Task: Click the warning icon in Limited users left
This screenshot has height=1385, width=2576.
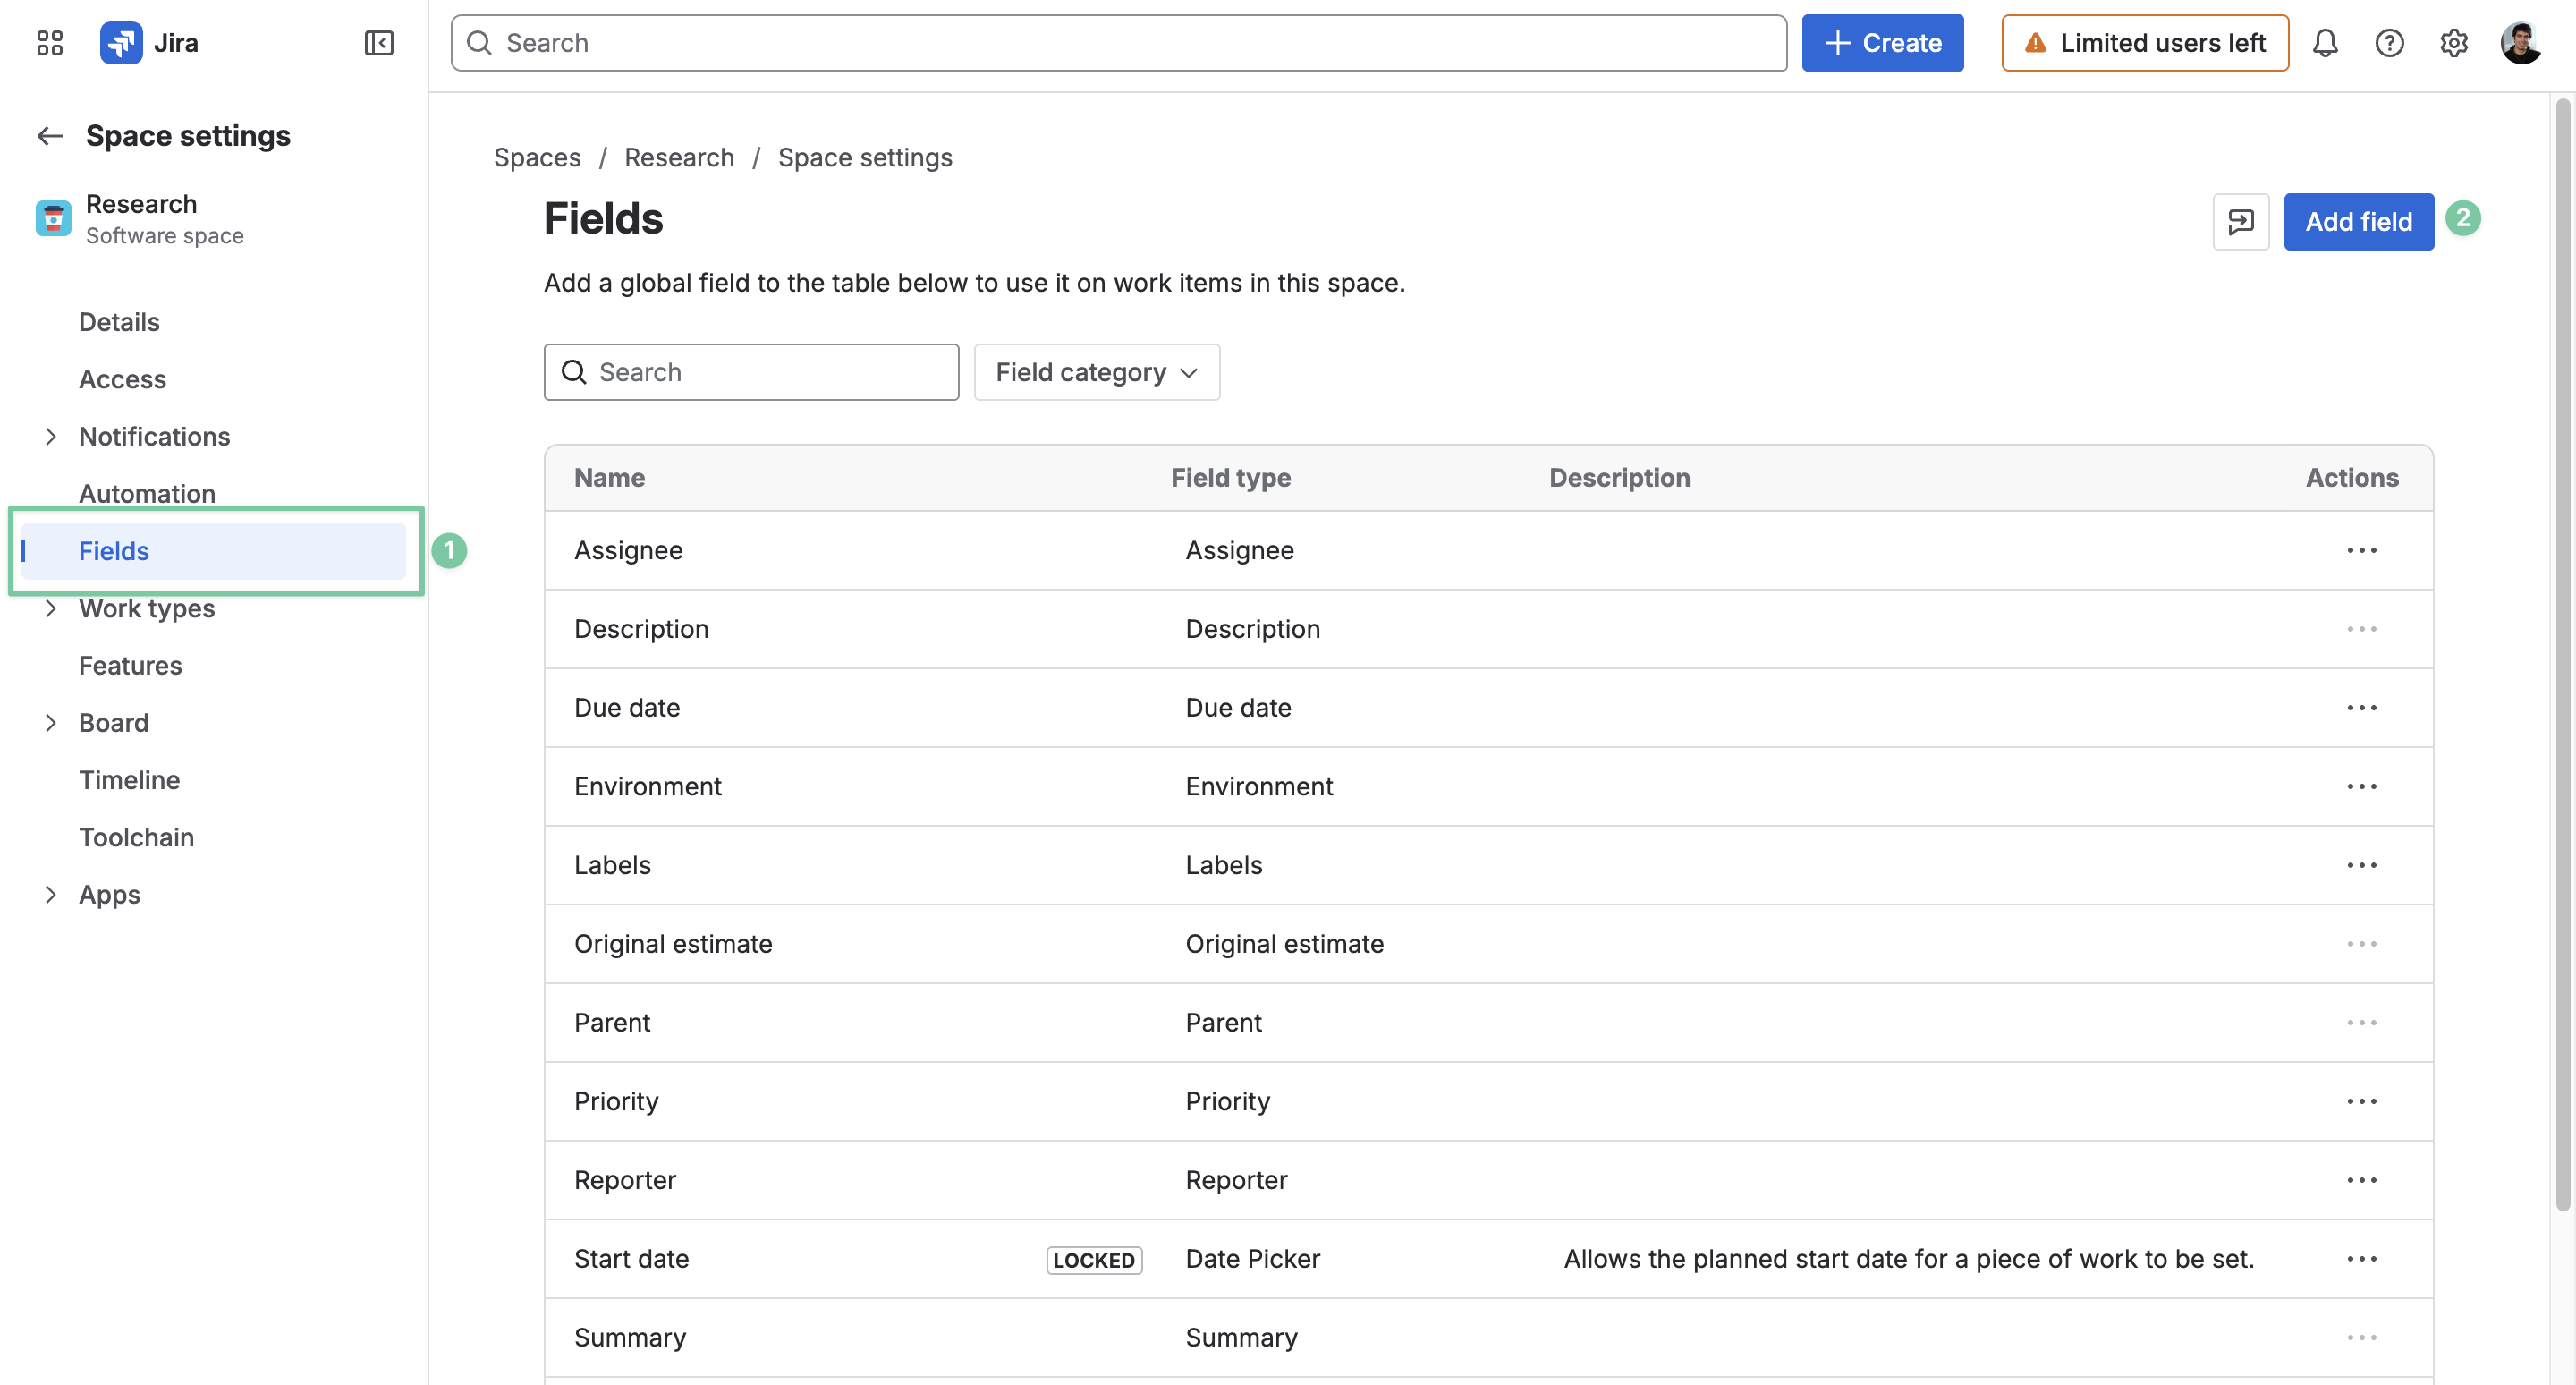Action: tap(2035, 43)
